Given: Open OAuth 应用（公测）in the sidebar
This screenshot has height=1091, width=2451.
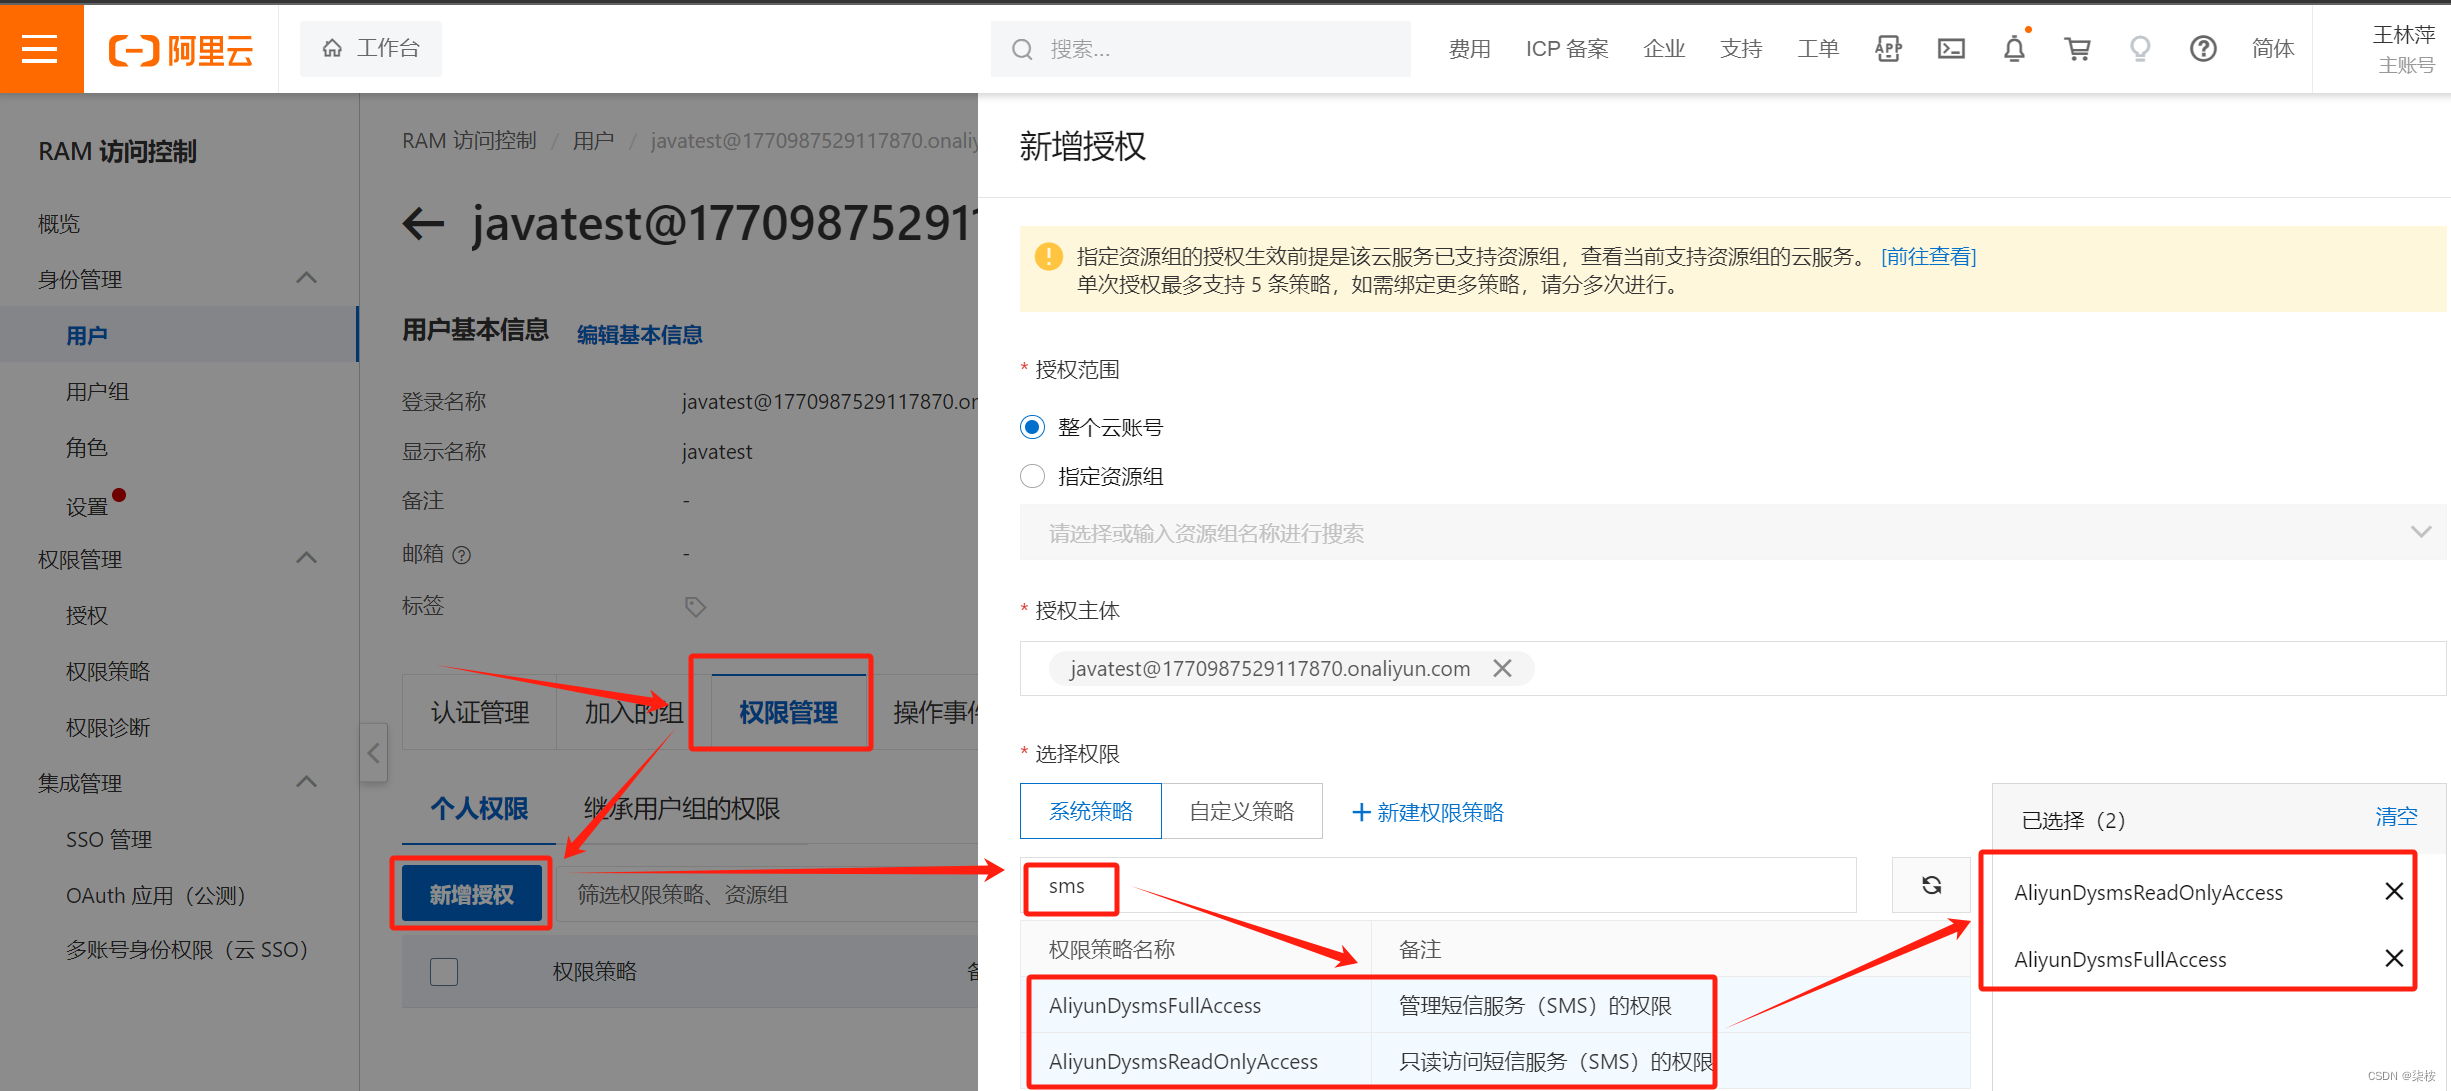Looking at the screenshot, I should click(x=156, y=895).
